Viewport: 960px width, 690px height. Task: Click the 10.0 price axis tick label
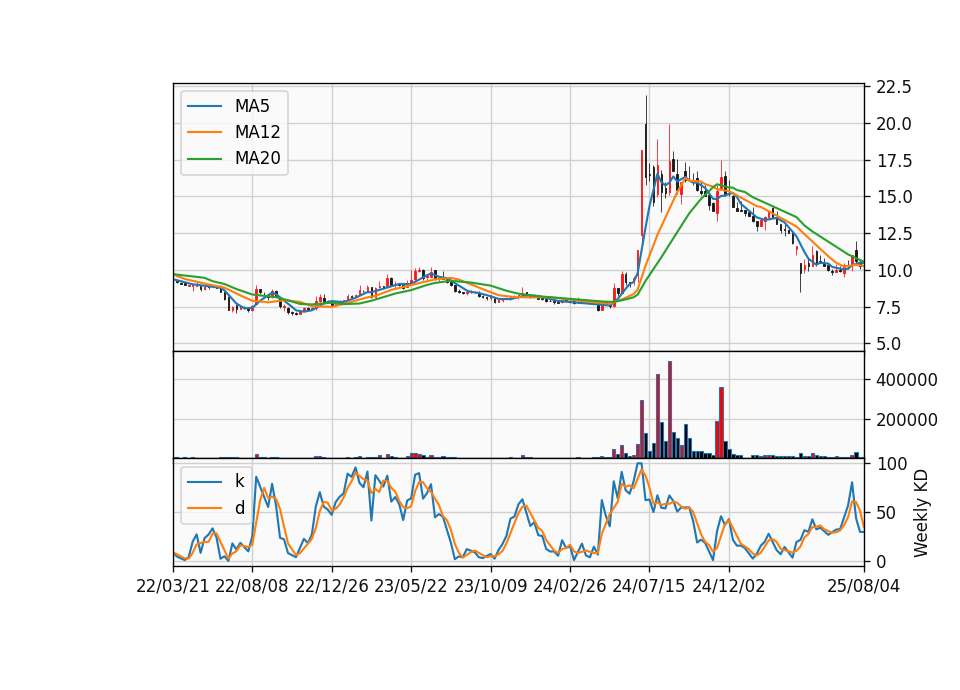893,271
